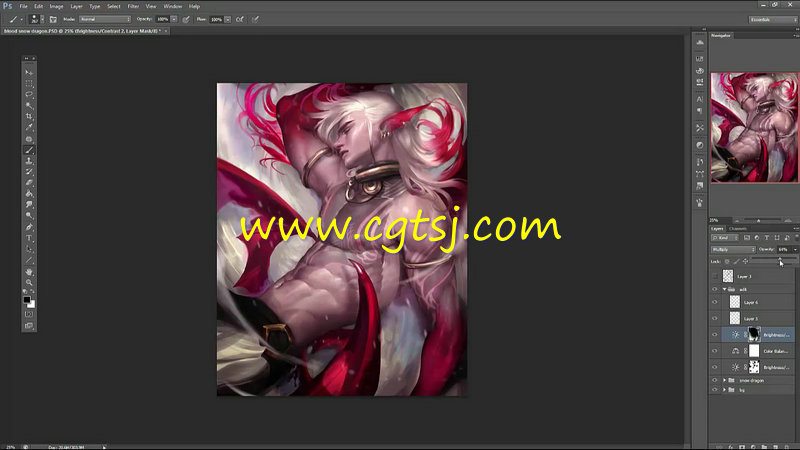This screenshot has height=450, width=800.
Task: Open the File menu
Action: click(x=23, y=7)
